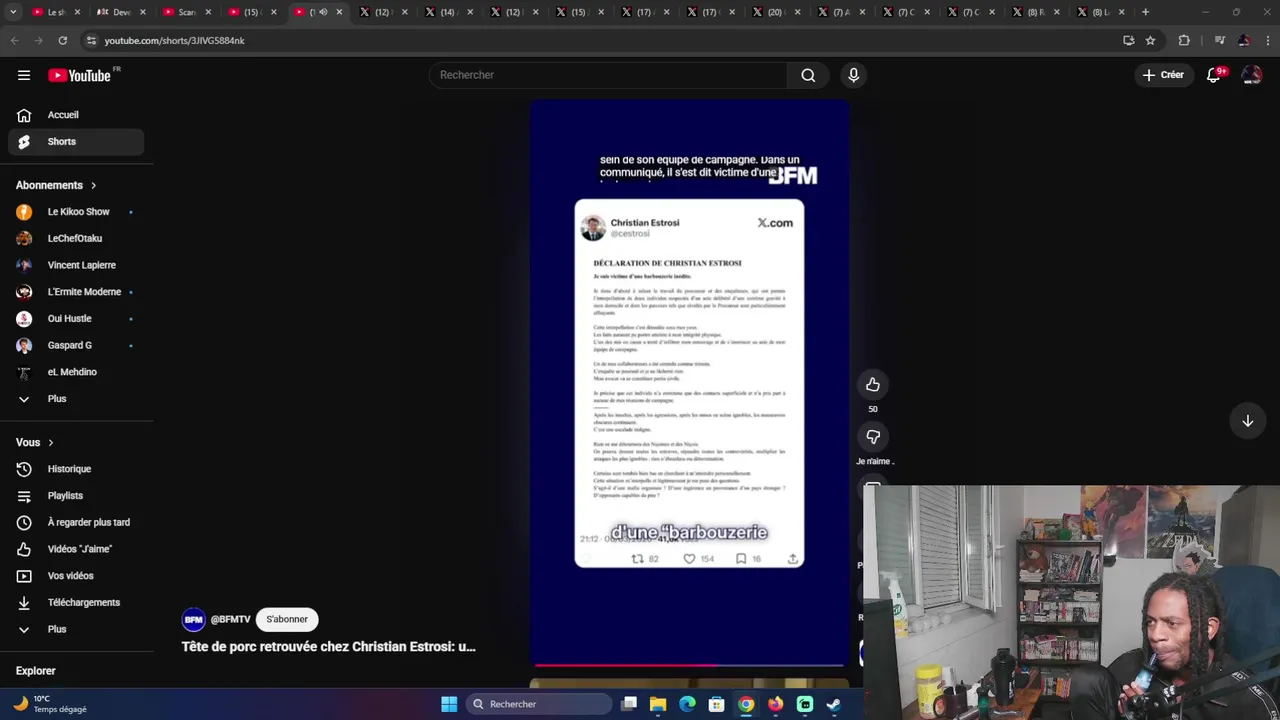Open Le Kikoo Show channel
1280x720 pixels.
click(76, 212)
